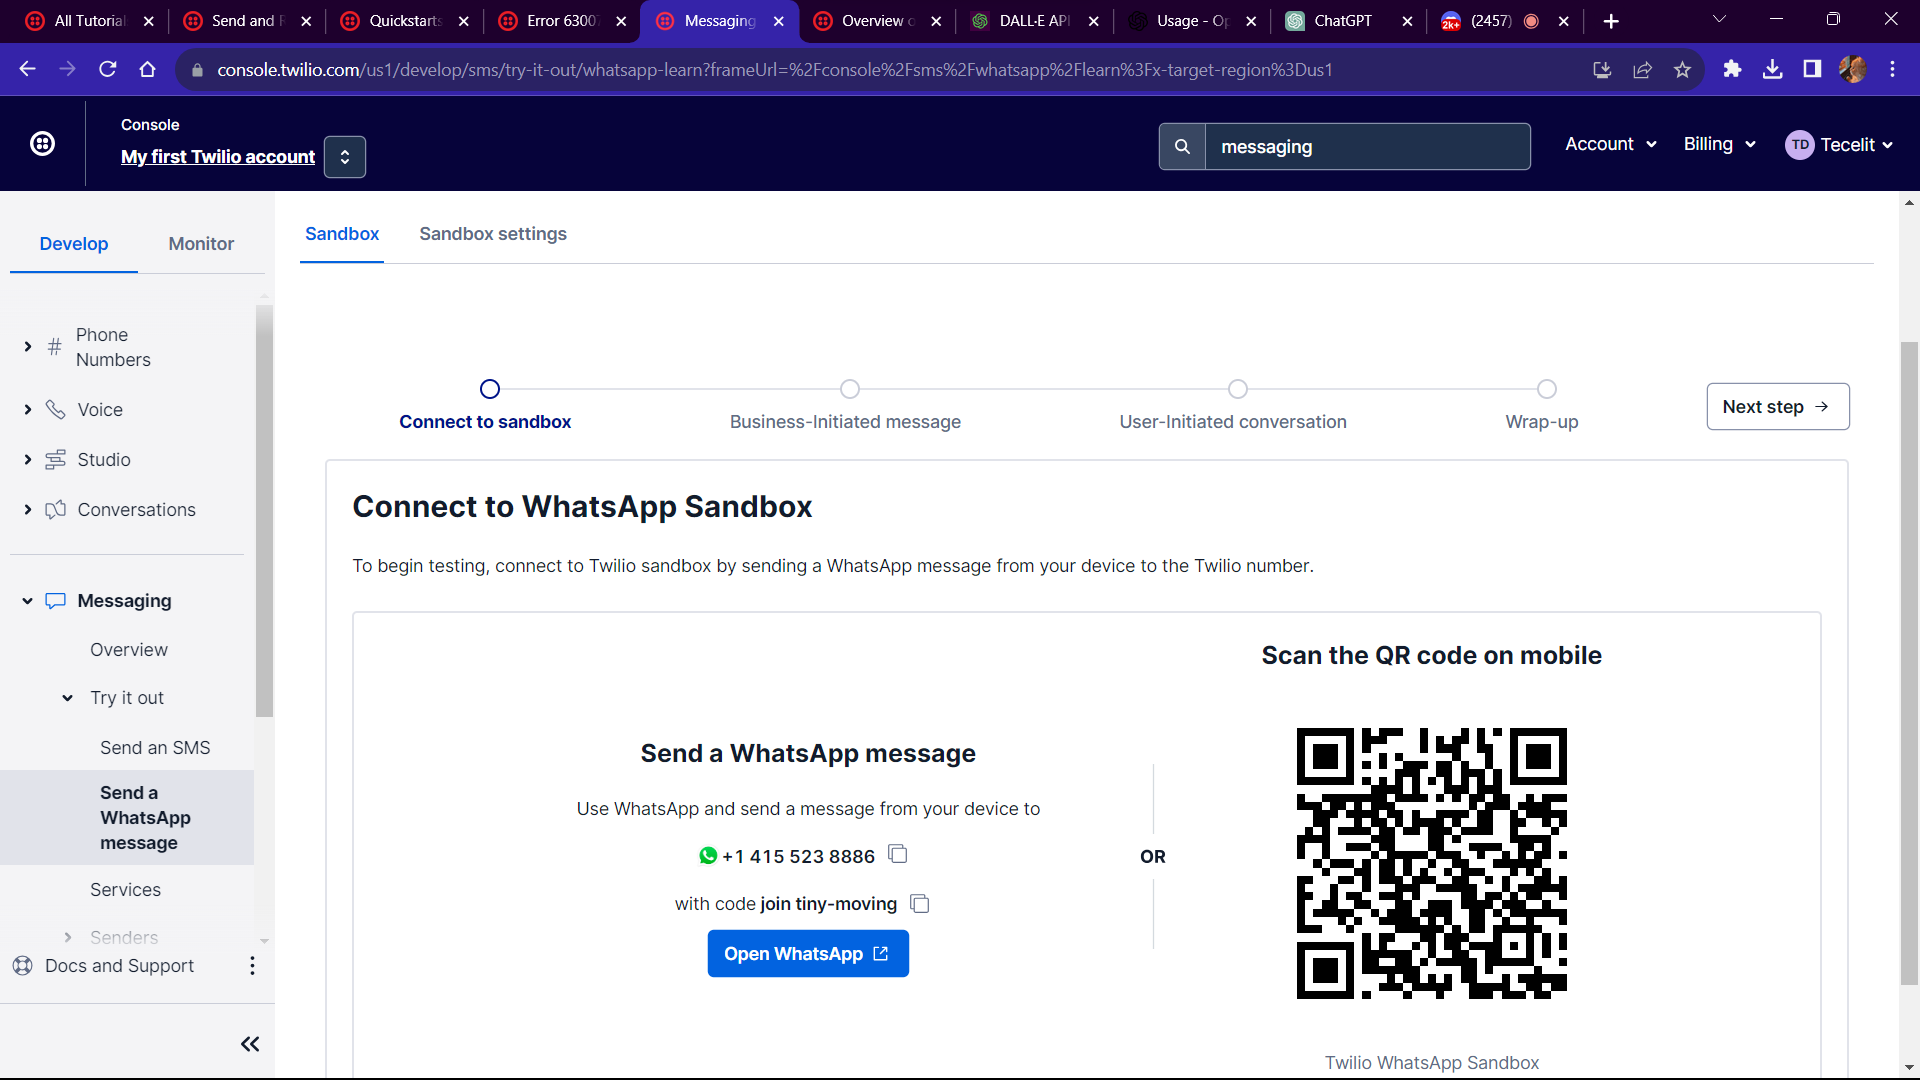Bookmark this page with star icon
1920x1080 pixels.
tap(1682, 70)
